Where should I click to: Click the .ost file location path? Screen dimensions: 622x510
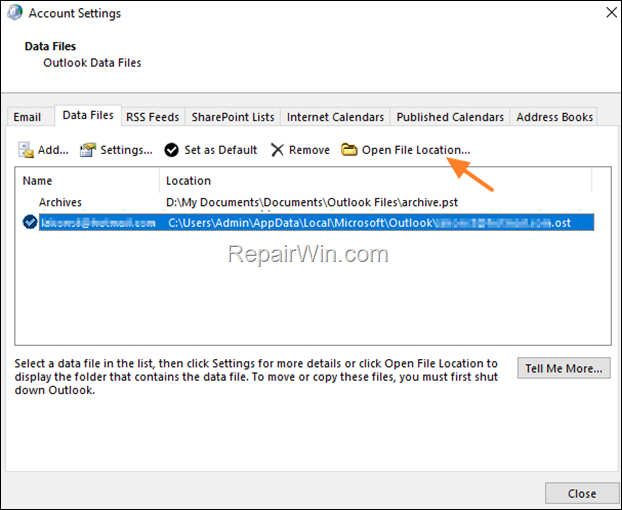tap(369, 223)
